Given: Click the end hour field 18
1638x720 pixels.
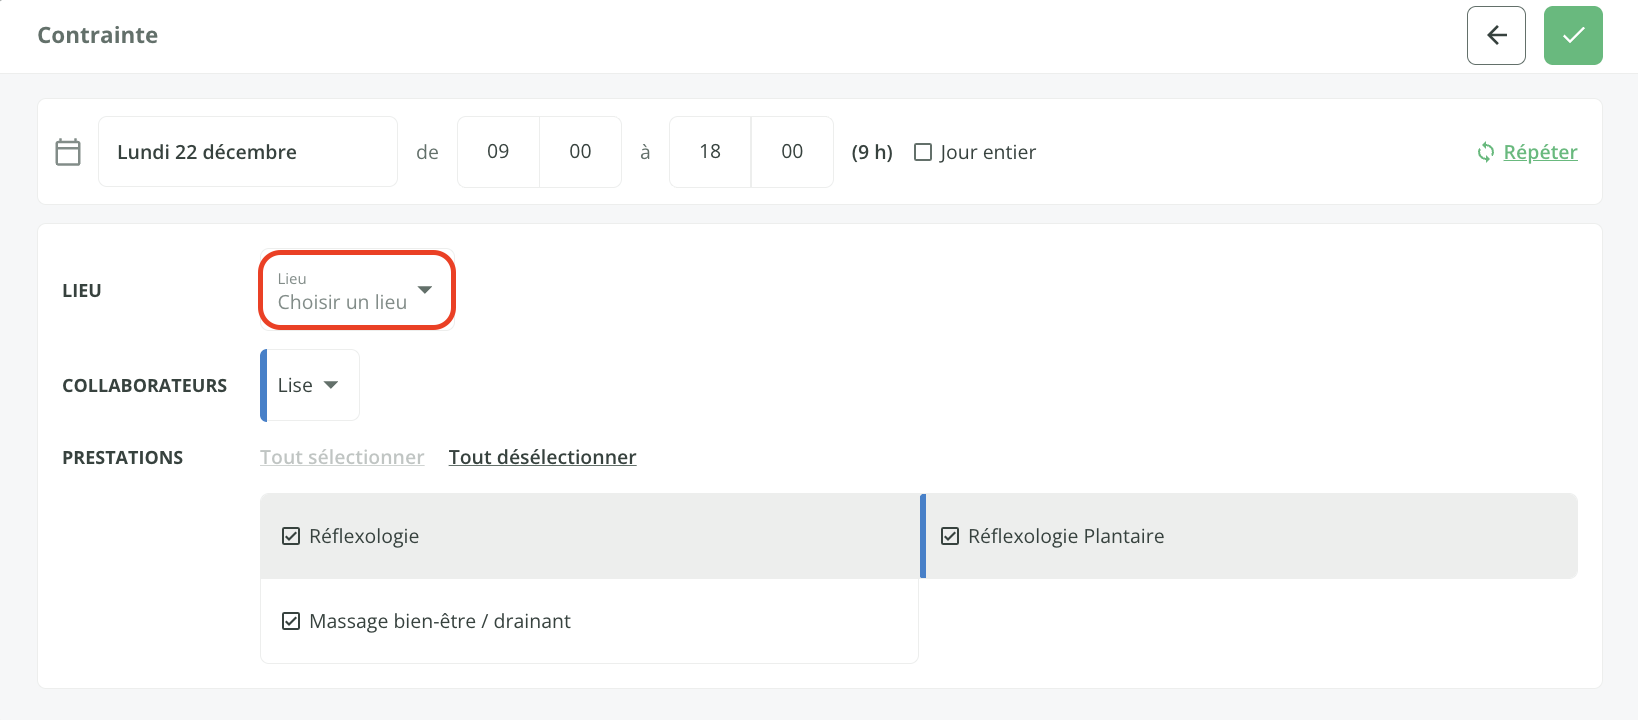Looking at the screenshot, I should (710, 152).
